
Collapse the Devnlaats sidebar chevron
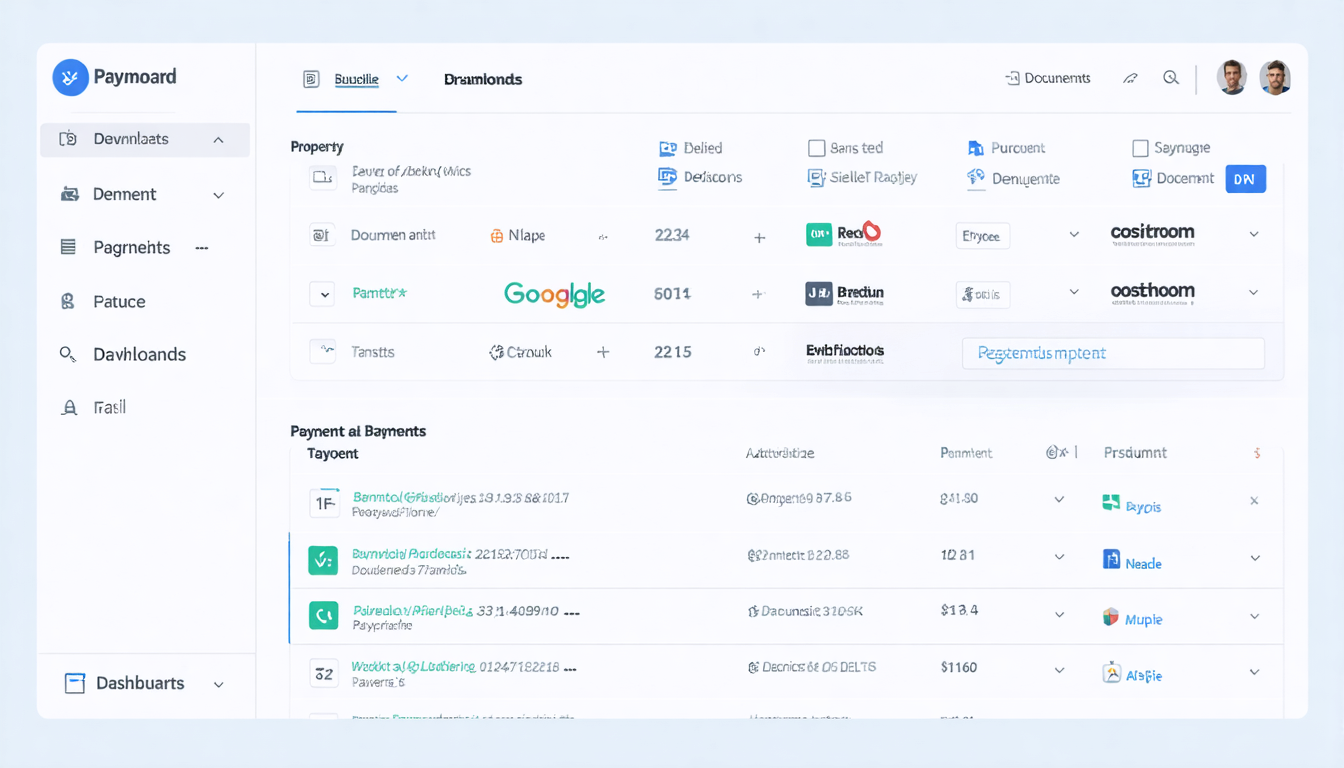(218, 140)
